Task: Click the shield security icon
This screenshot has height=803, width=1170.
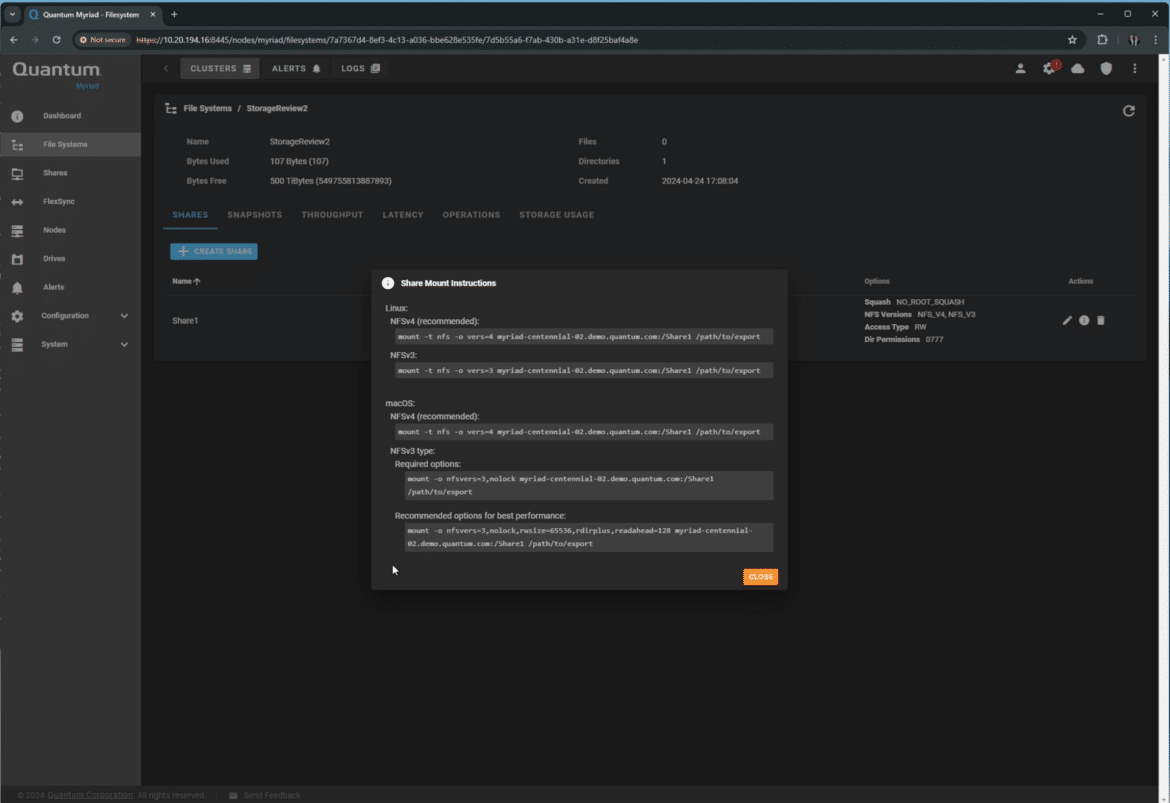Action: (1106, 69)
